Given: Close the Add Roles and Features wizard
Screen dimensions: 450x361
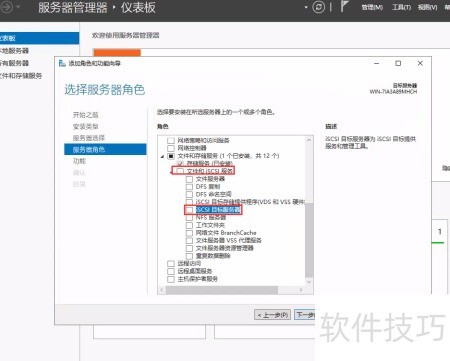Looking at the screenshot, I should [420, 63].
